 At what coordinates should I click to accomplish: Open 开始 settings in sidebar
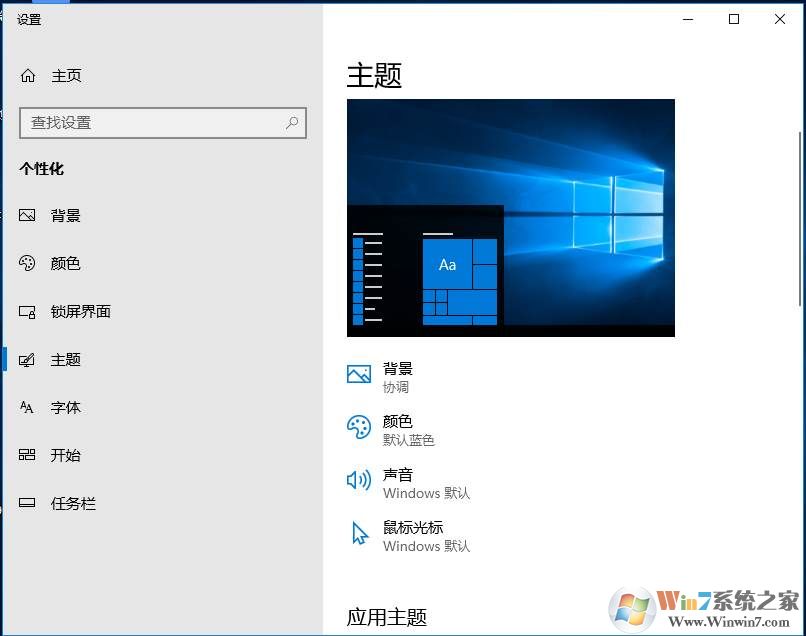(x=65, y=455)
